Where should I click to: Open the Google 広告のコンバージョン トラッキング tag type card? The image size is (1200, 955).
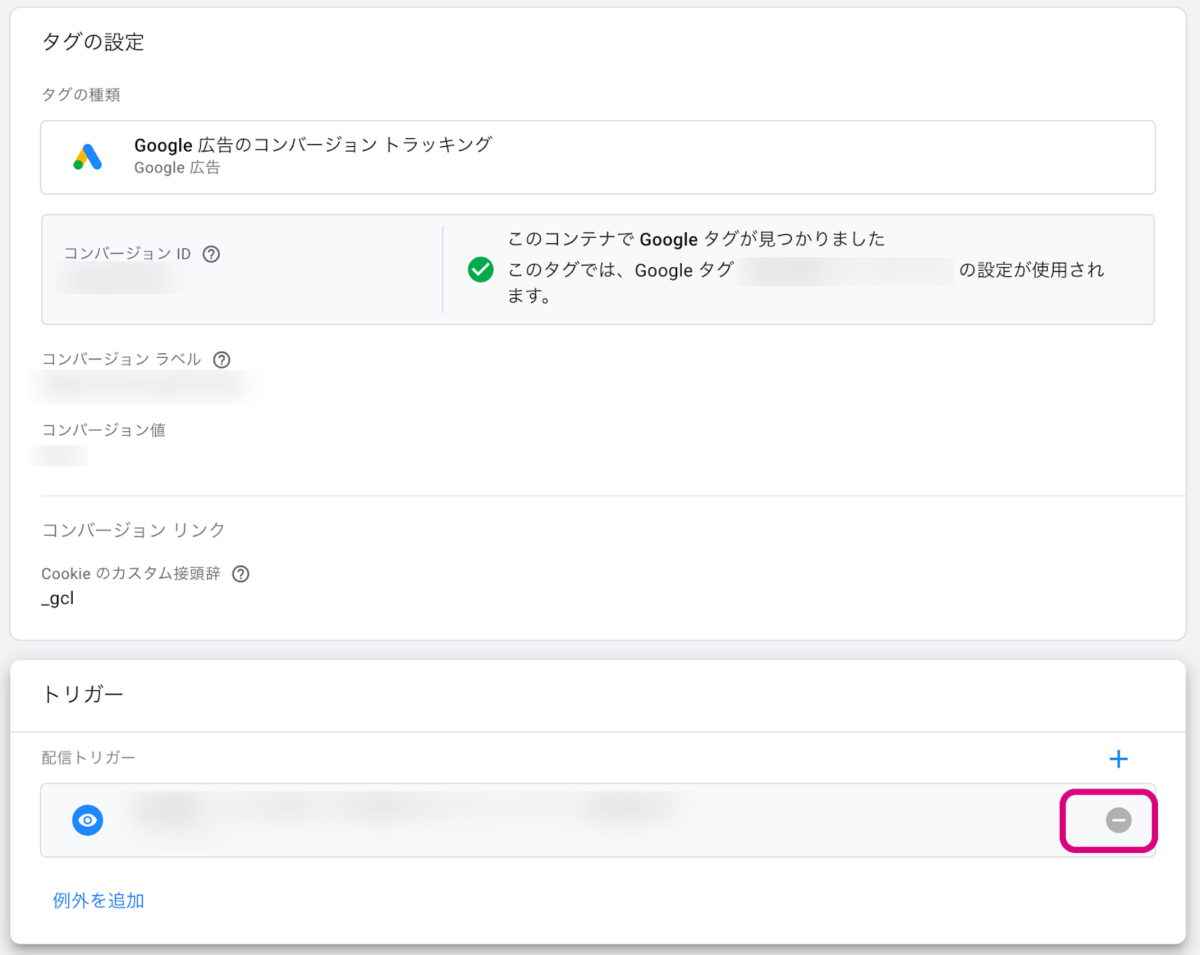click(597, 157)
